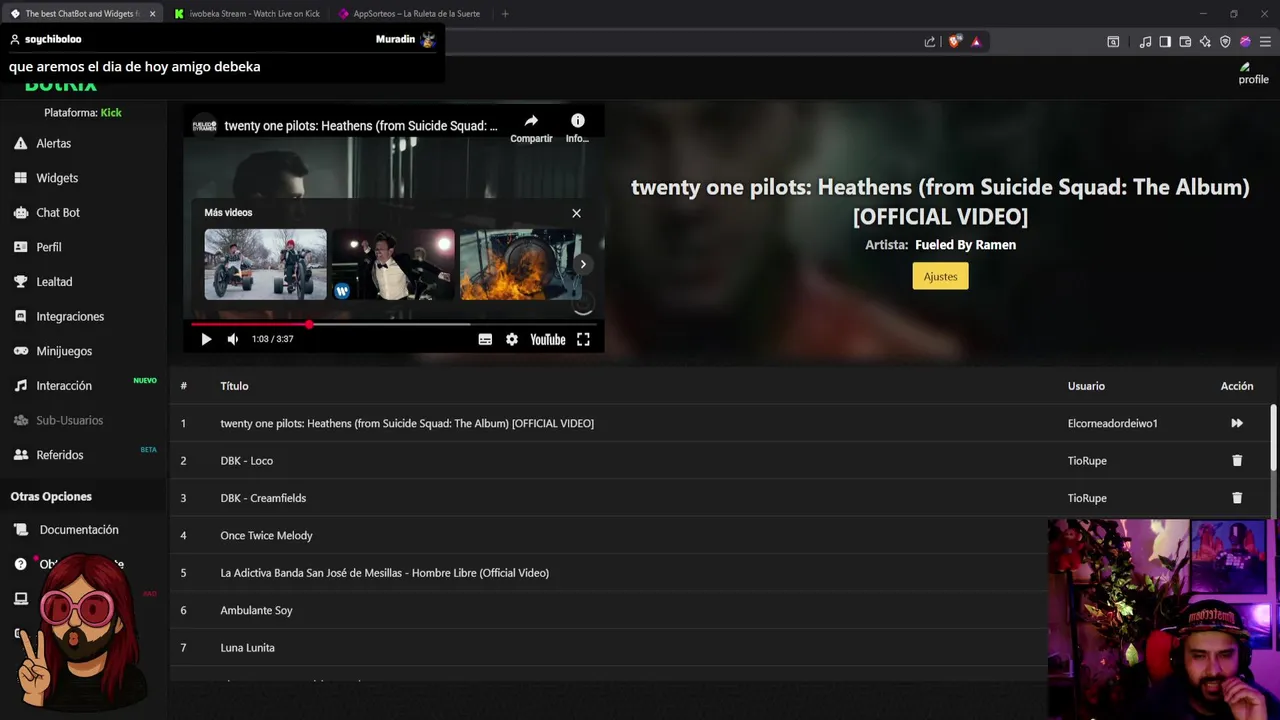Click the 1:03 / 3:37 timestamp
This screenshot has width=1280, height=720.
(x=272, y=339)
